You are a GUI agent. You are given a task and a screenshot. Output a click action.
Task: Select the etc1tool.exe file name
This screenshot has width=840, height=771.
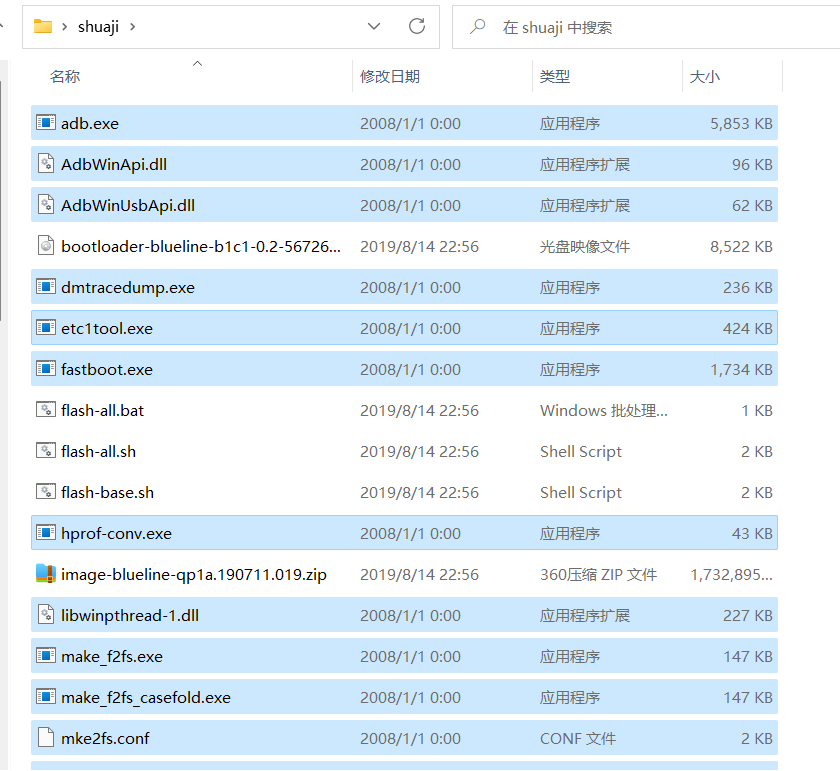107,328
